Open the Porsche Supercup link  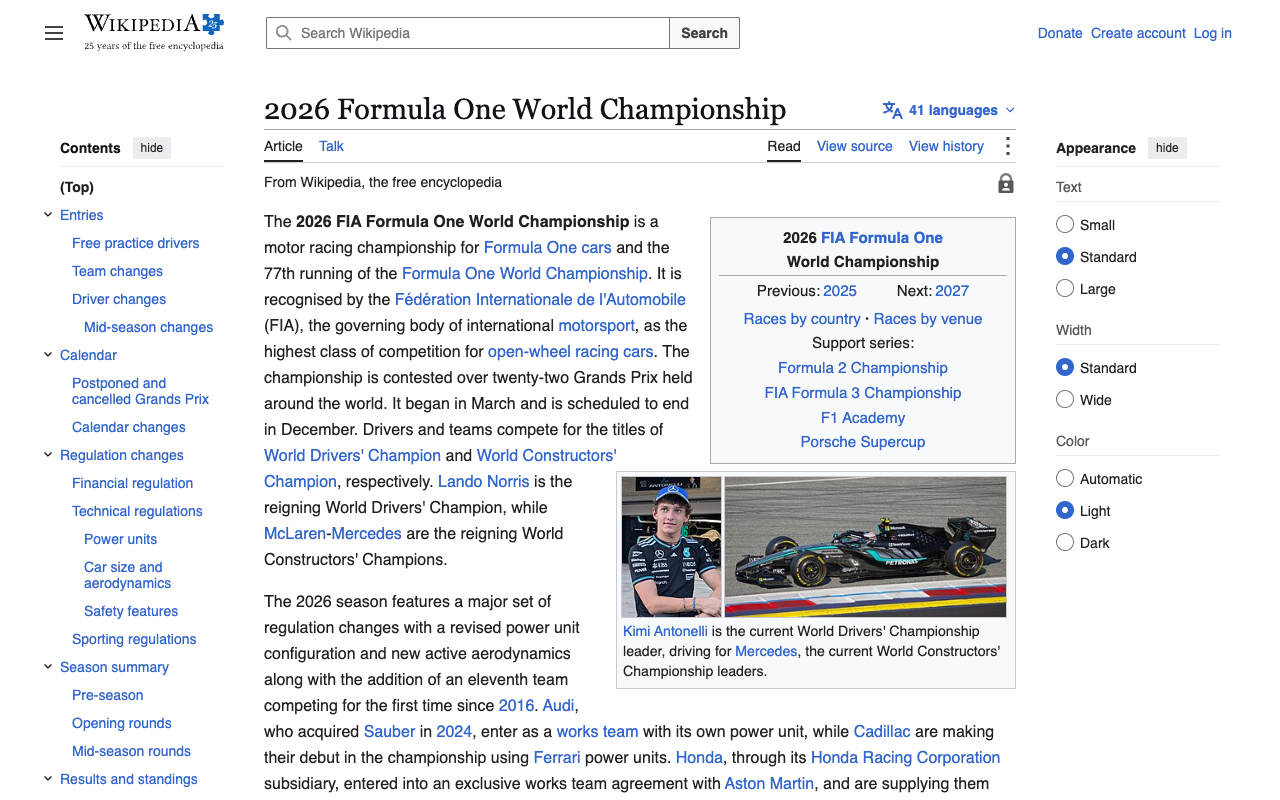click(863, 442)
